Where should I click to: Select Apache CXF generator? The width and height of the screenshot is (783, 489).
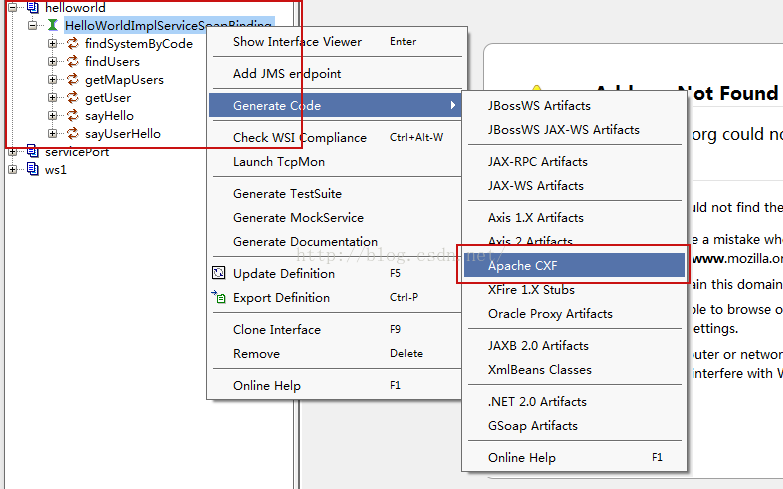(x=574, y=265)
